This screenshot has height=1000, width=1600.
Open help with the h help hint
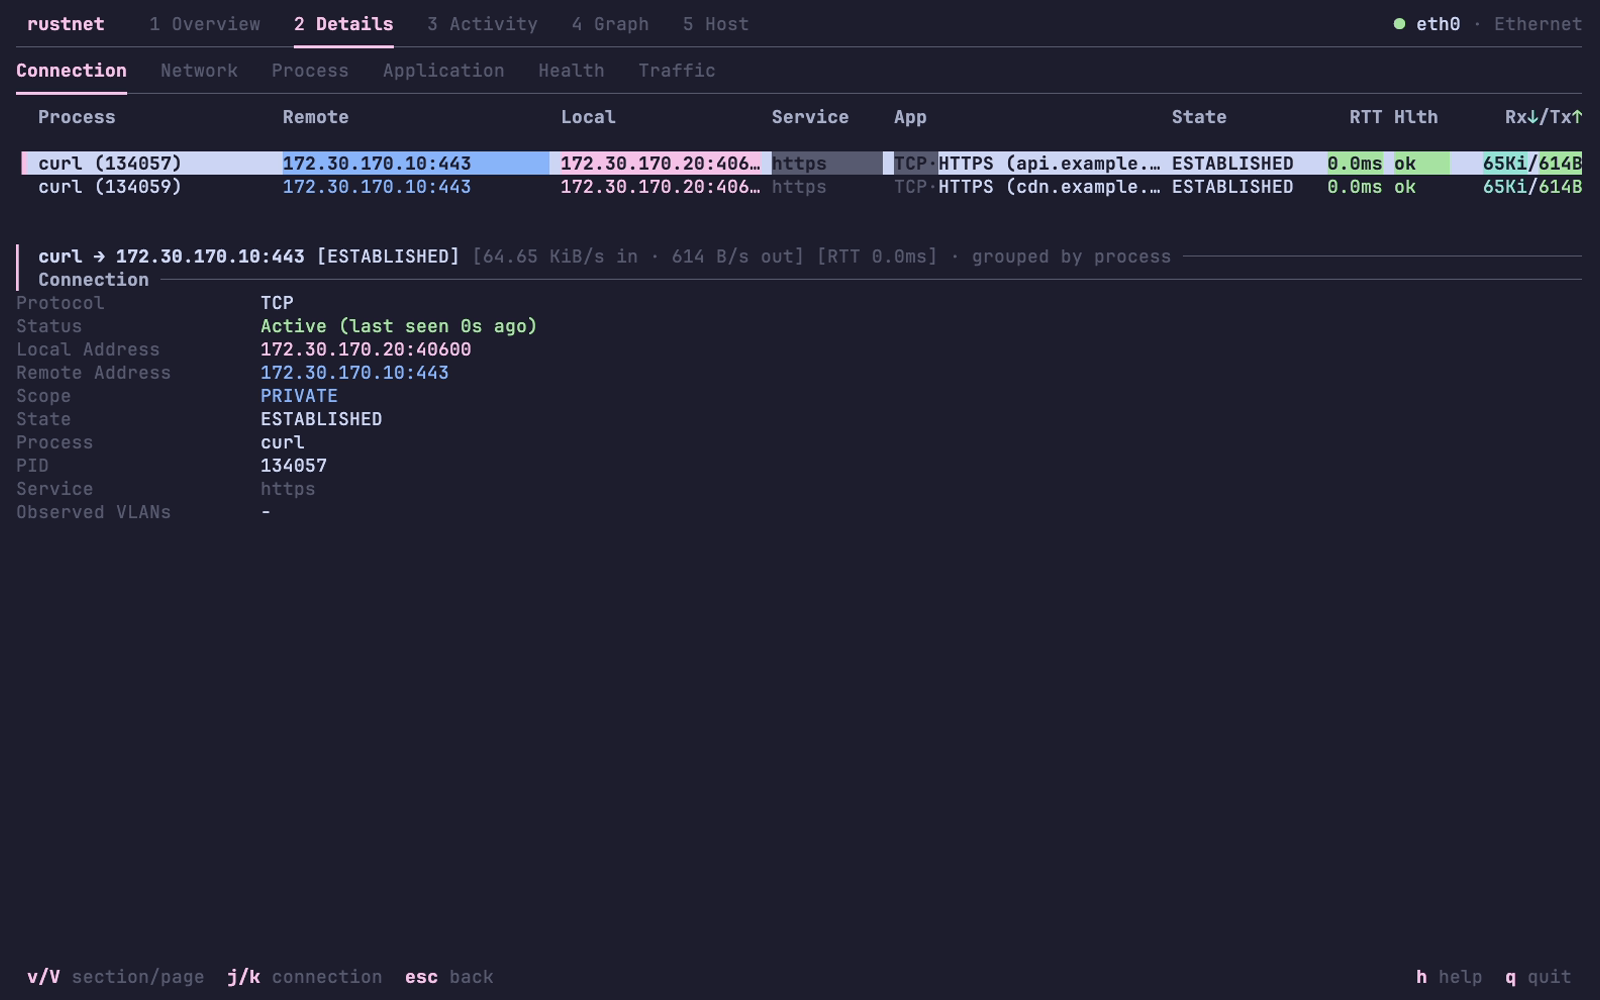click(x=1449, y=977)
